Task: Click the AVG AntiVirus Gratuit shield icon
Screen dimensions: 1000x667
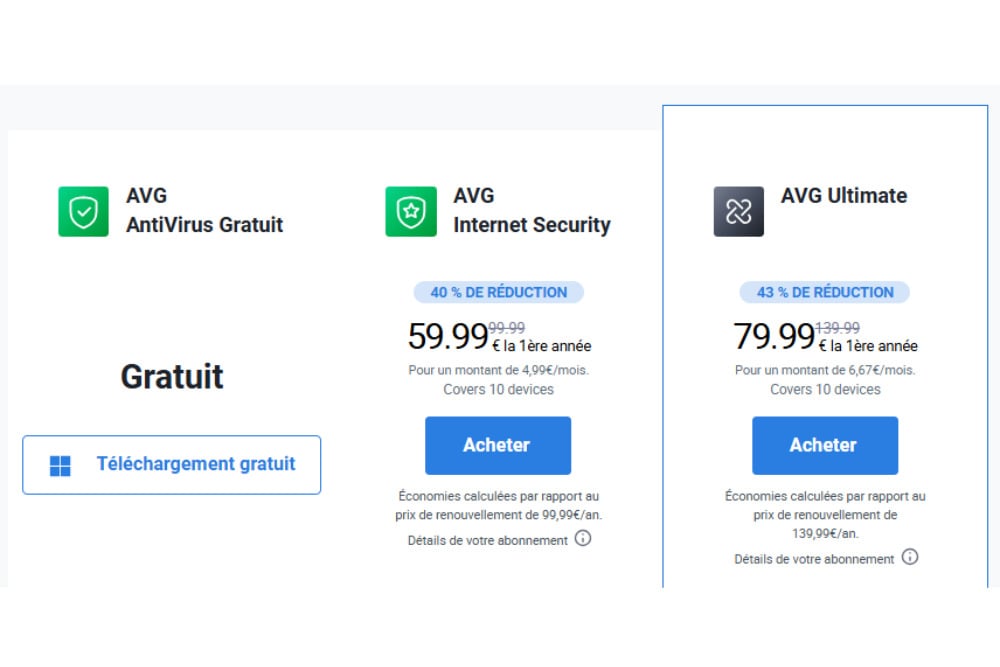Action: coord(83,212)
